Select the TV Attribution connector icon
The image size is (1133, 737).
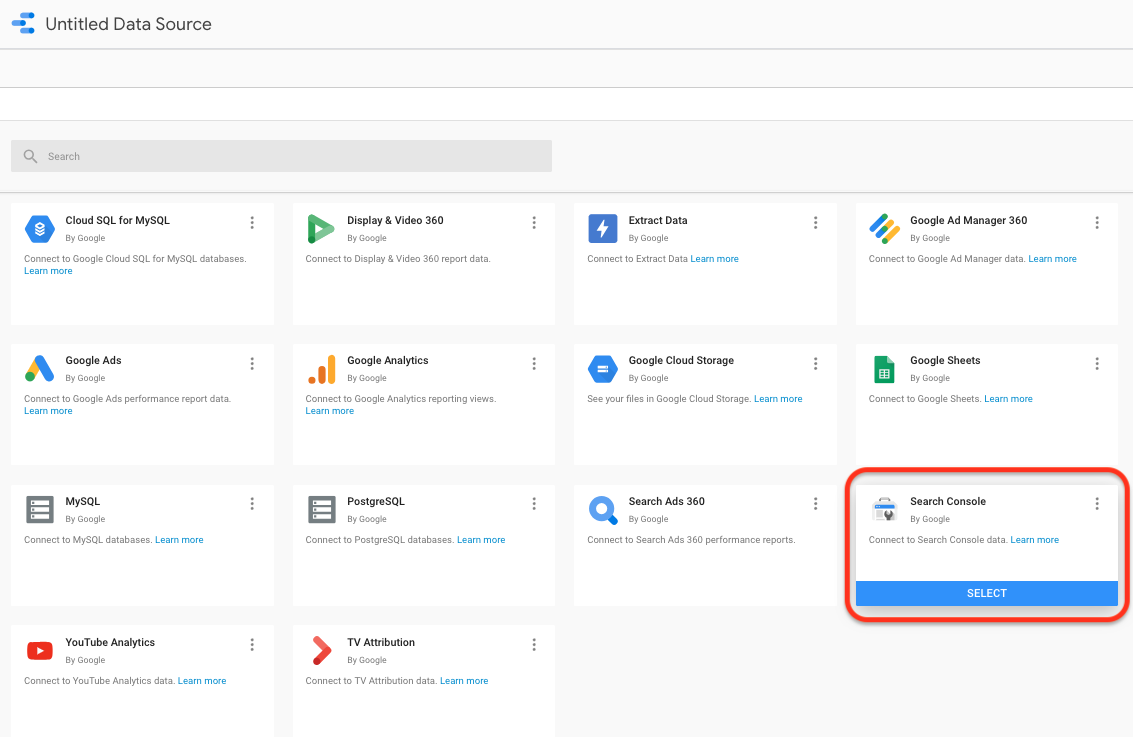tap(321, 650)
